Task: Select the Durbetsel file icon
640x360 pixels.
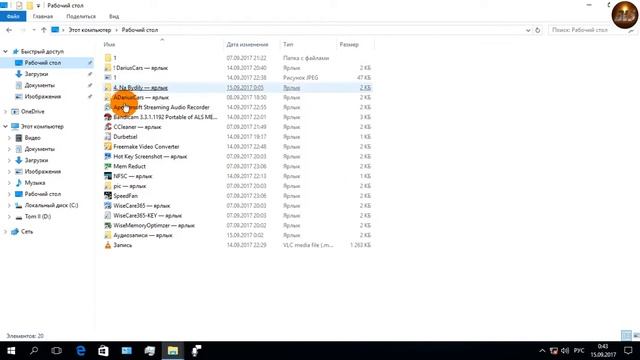Action: coord(108,137)
